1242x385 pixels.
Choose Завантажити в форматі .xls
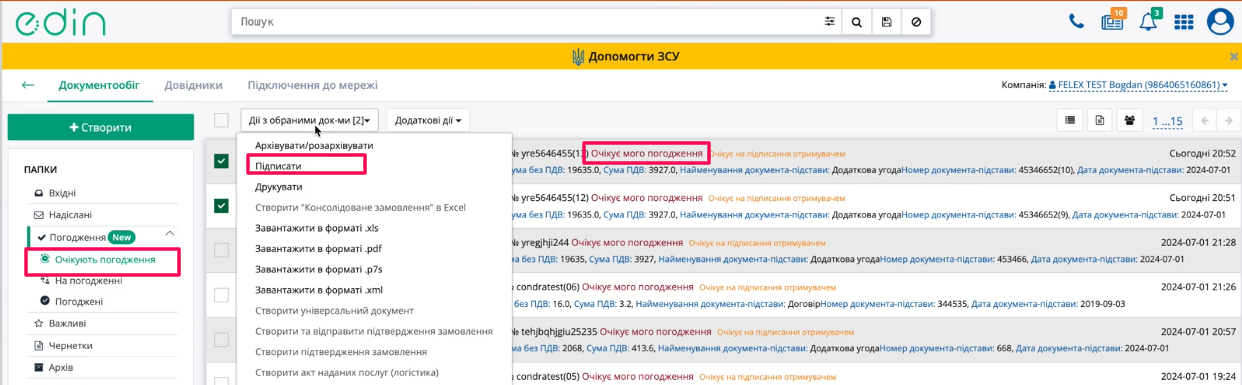[x=317, y=228]
